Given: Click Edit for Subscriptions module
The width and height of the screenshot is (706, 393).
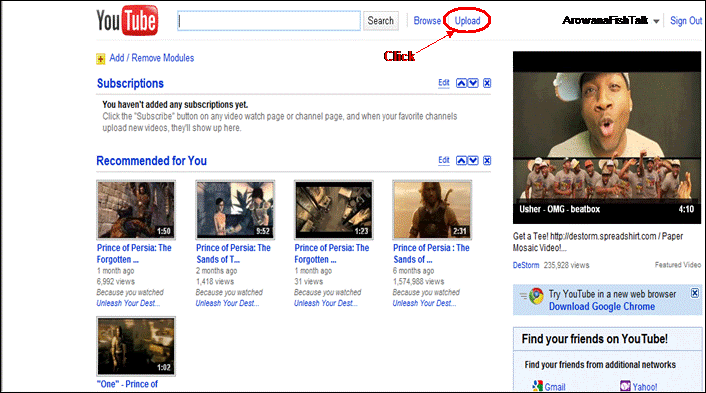Looking at the screenshot, I should tap(444, 83).
